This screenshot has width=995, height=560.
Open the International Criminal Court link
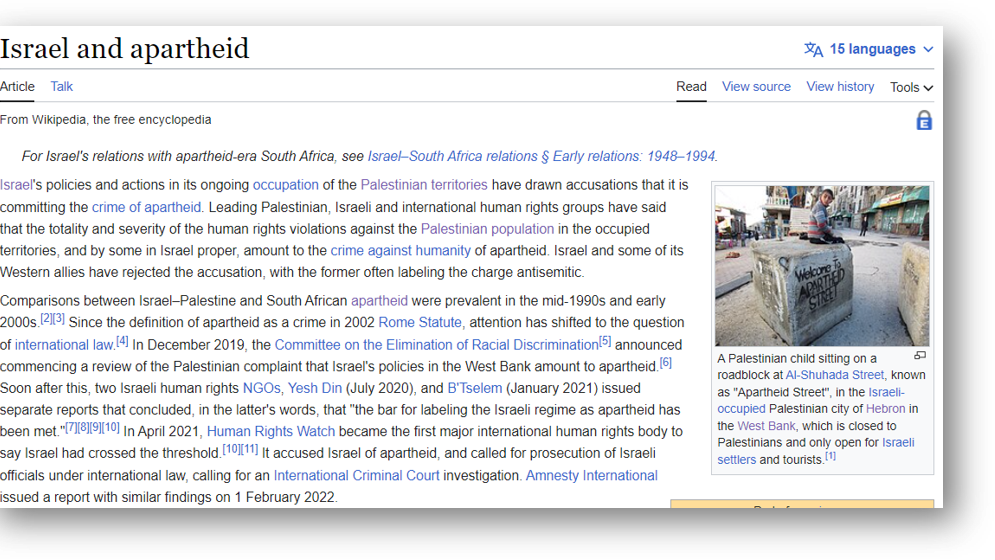tap(356, 476)
